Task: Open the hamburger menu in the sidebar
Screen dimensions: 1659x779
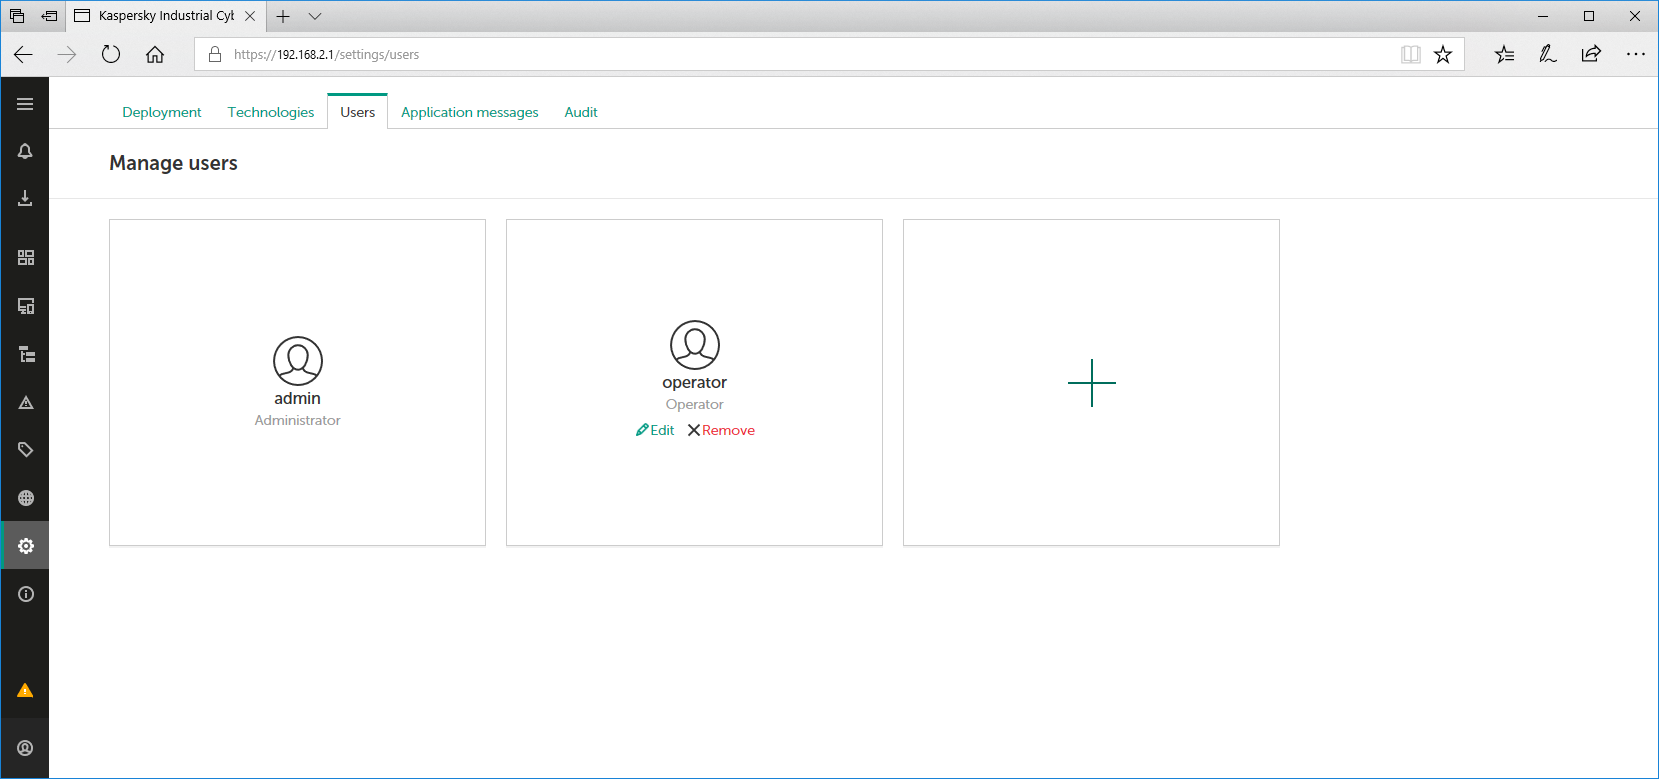Action: click(25, 104)
